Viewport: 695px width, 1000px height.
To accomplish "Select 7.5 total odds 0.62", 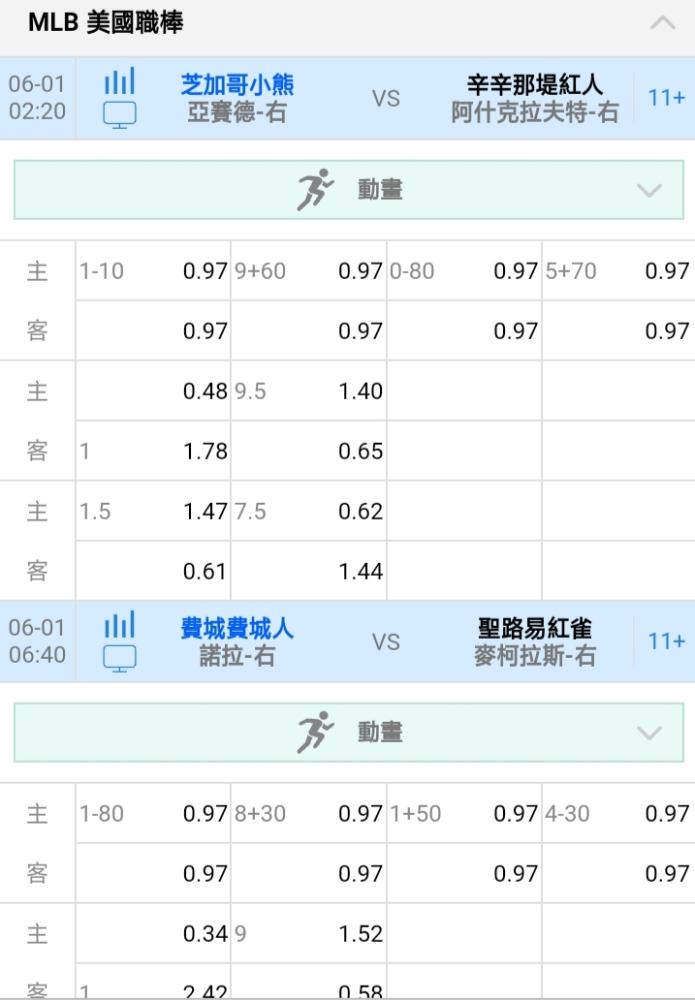I will 309,511.
